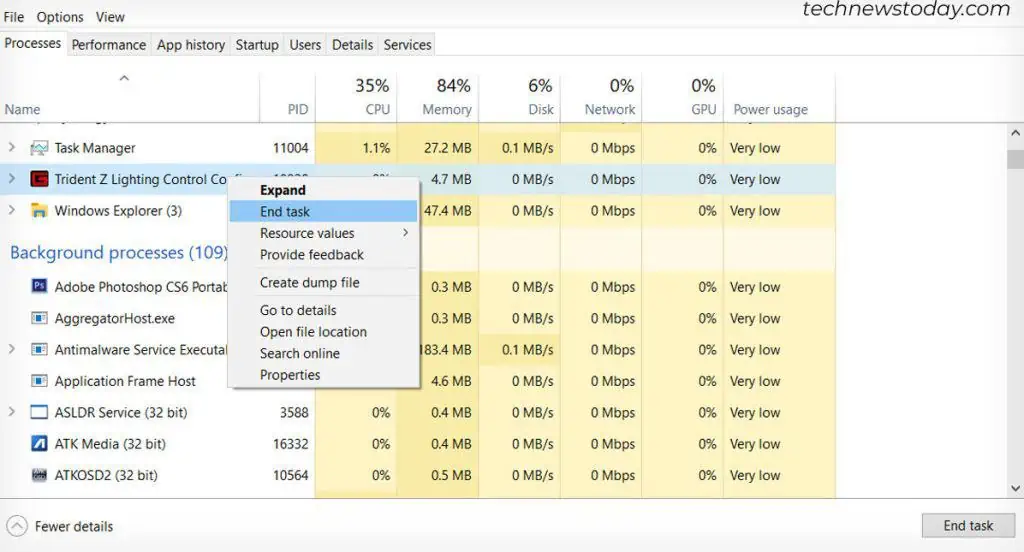The height and width of the screenshot is (552, 1024).
Task: Expand the Antimalware Service Executable row
Action: [x=12, y=349]
